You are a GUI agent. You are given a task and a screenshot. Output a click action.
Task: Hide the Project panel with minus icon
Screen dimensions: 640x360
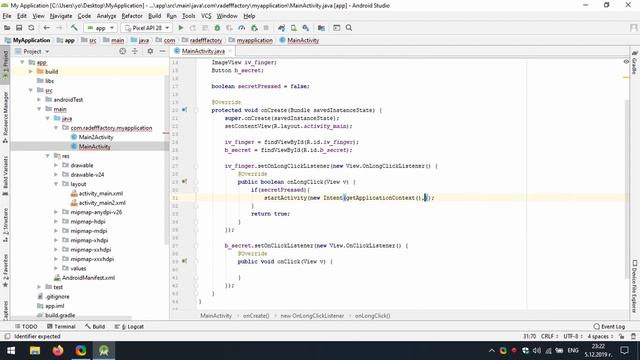click(162, 51)
